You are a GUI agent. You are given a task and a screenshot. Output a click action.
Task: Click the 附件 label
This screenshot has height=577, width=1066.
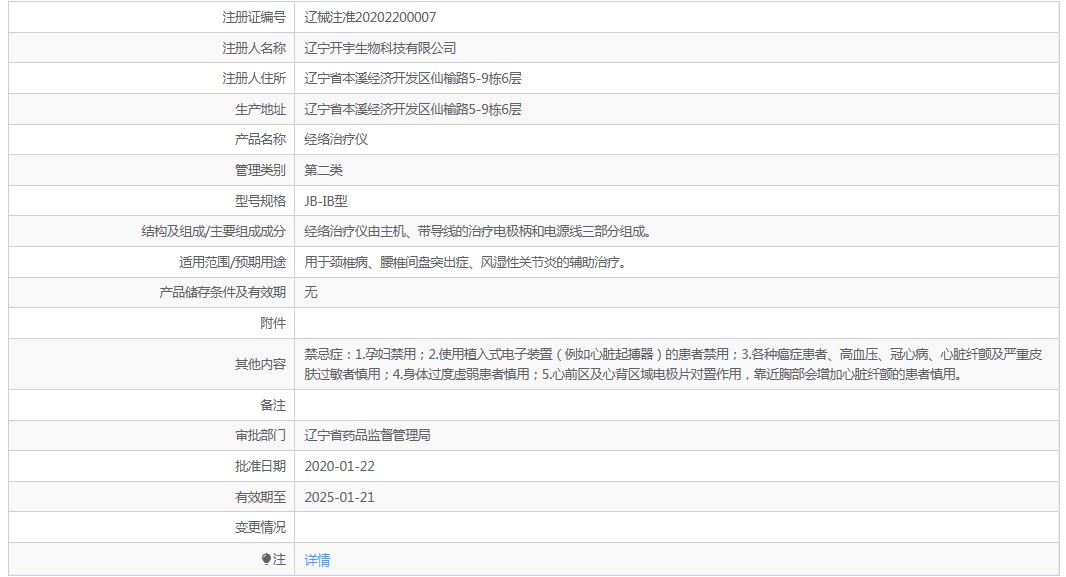273,324
